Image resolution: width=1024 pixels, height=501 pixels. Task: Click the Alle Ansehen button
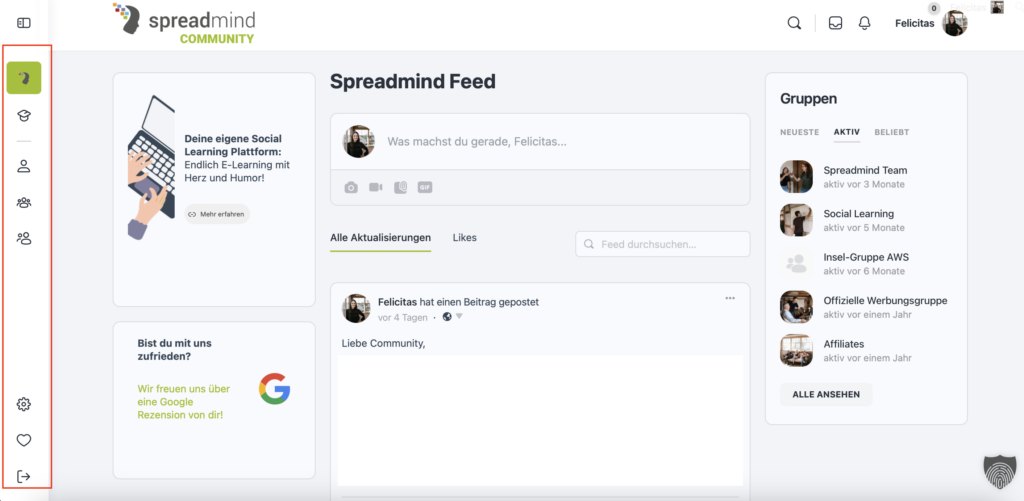tap(826, 394)
